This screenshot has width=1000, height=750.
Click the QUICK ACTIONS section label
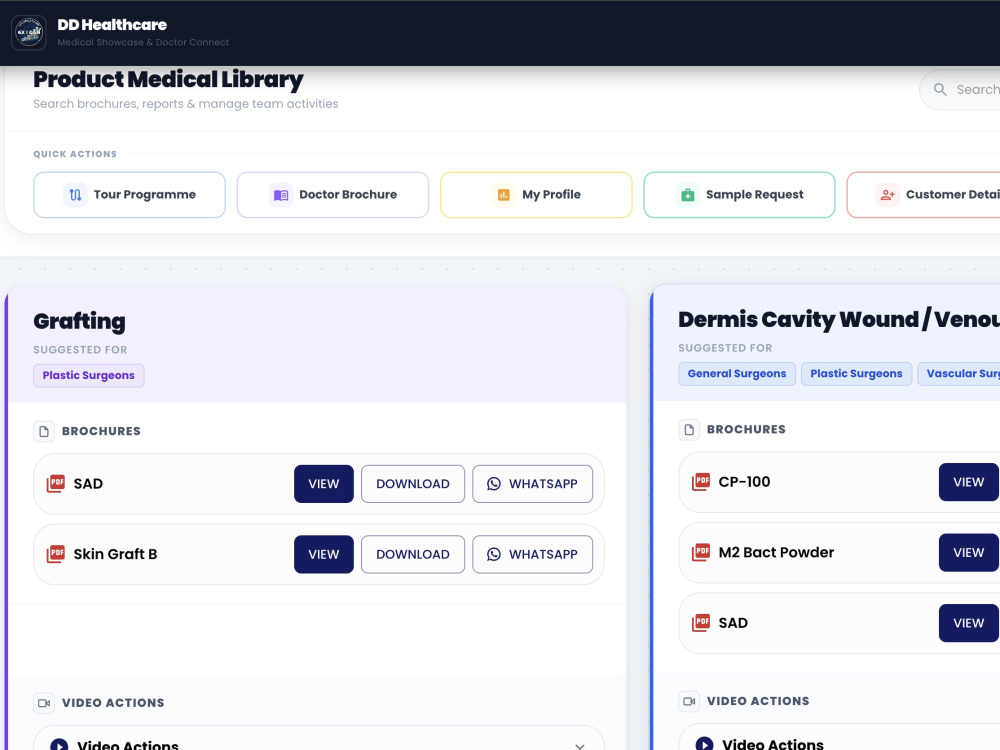pyautogui.click(x=75, y=154)
